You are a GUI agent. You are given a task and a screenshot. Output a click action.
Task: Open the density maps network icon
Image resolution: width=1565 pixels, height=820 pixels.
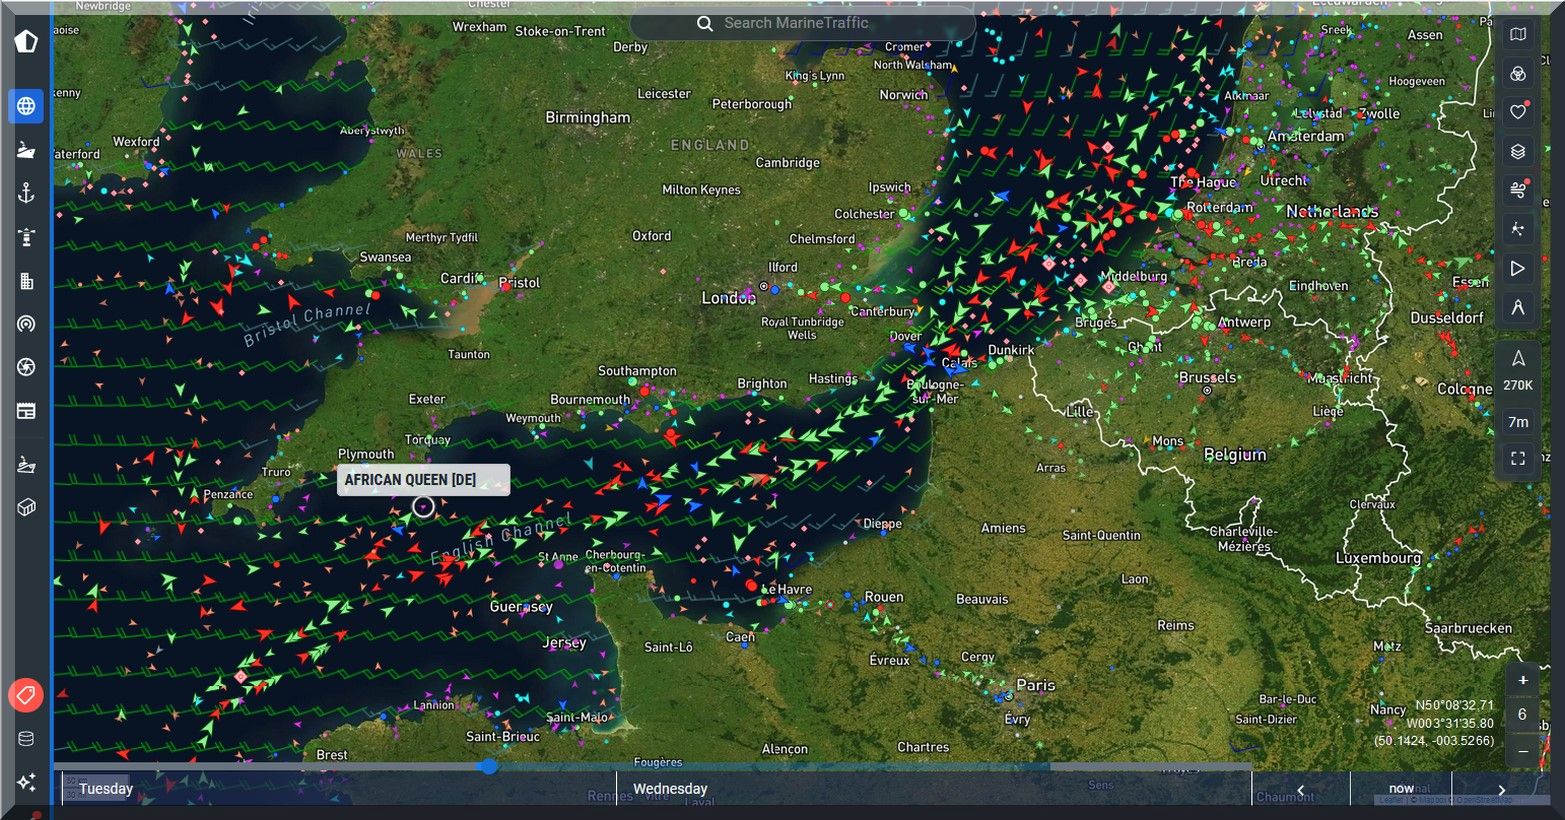click(1517, 229)
